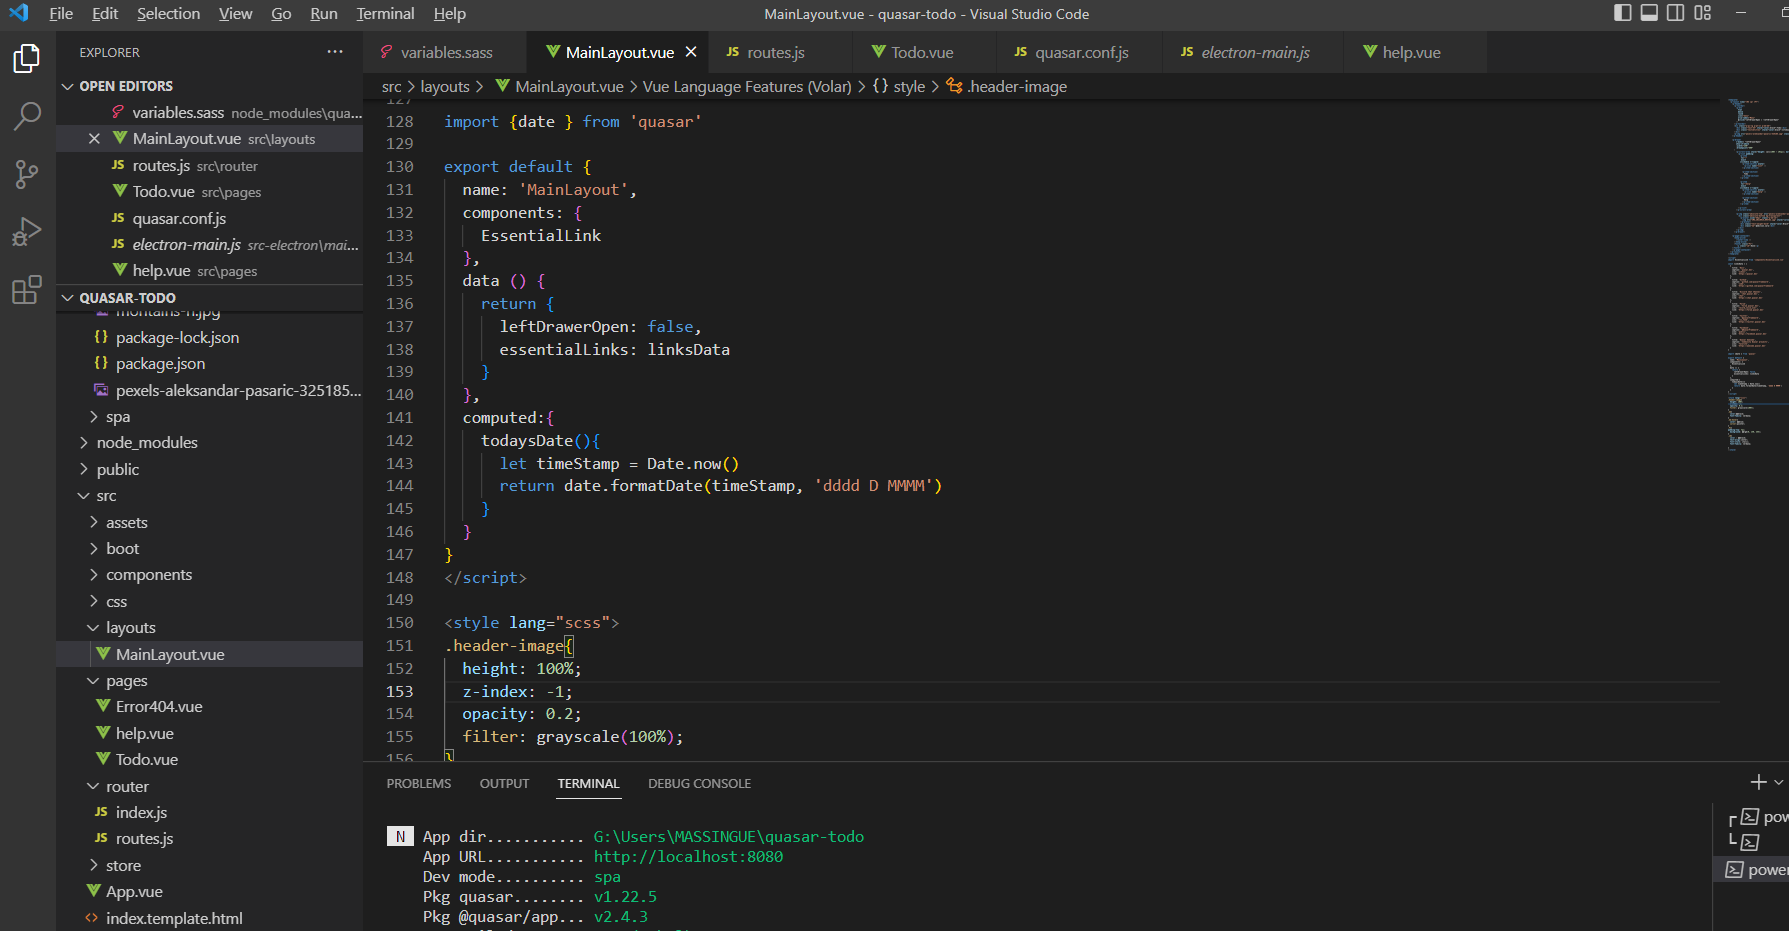Screen dimensions: 1789x931
Task: Switch to the PROBLEMS panel tab
Action: coord(419,784)
